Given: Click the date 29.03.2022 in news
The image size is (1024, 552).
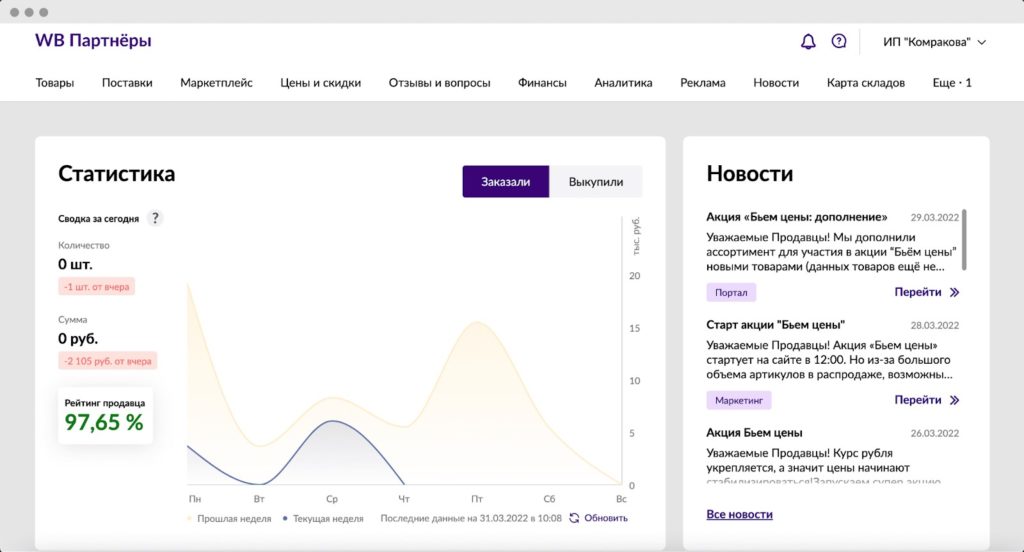Looking at the screenshot, I should pyautogui.click(x=935, y=218).
